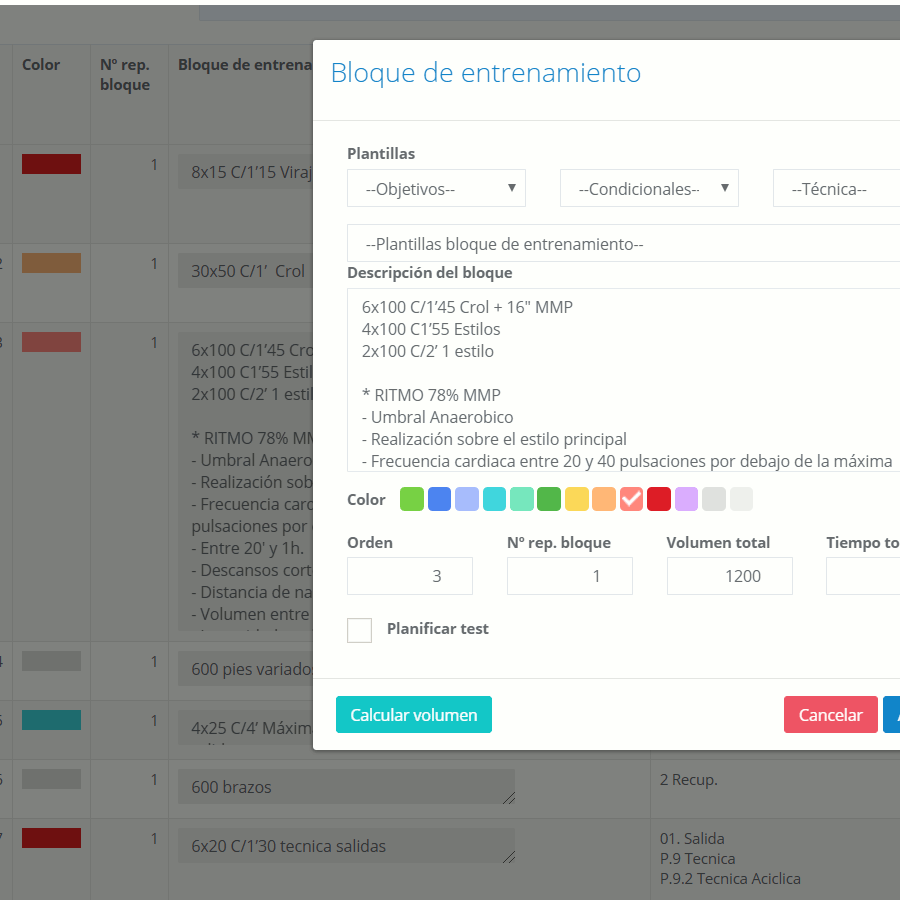Click the 4x25 C/4' Máxima block field
900x900 pixels.
(x=245, y=728)
